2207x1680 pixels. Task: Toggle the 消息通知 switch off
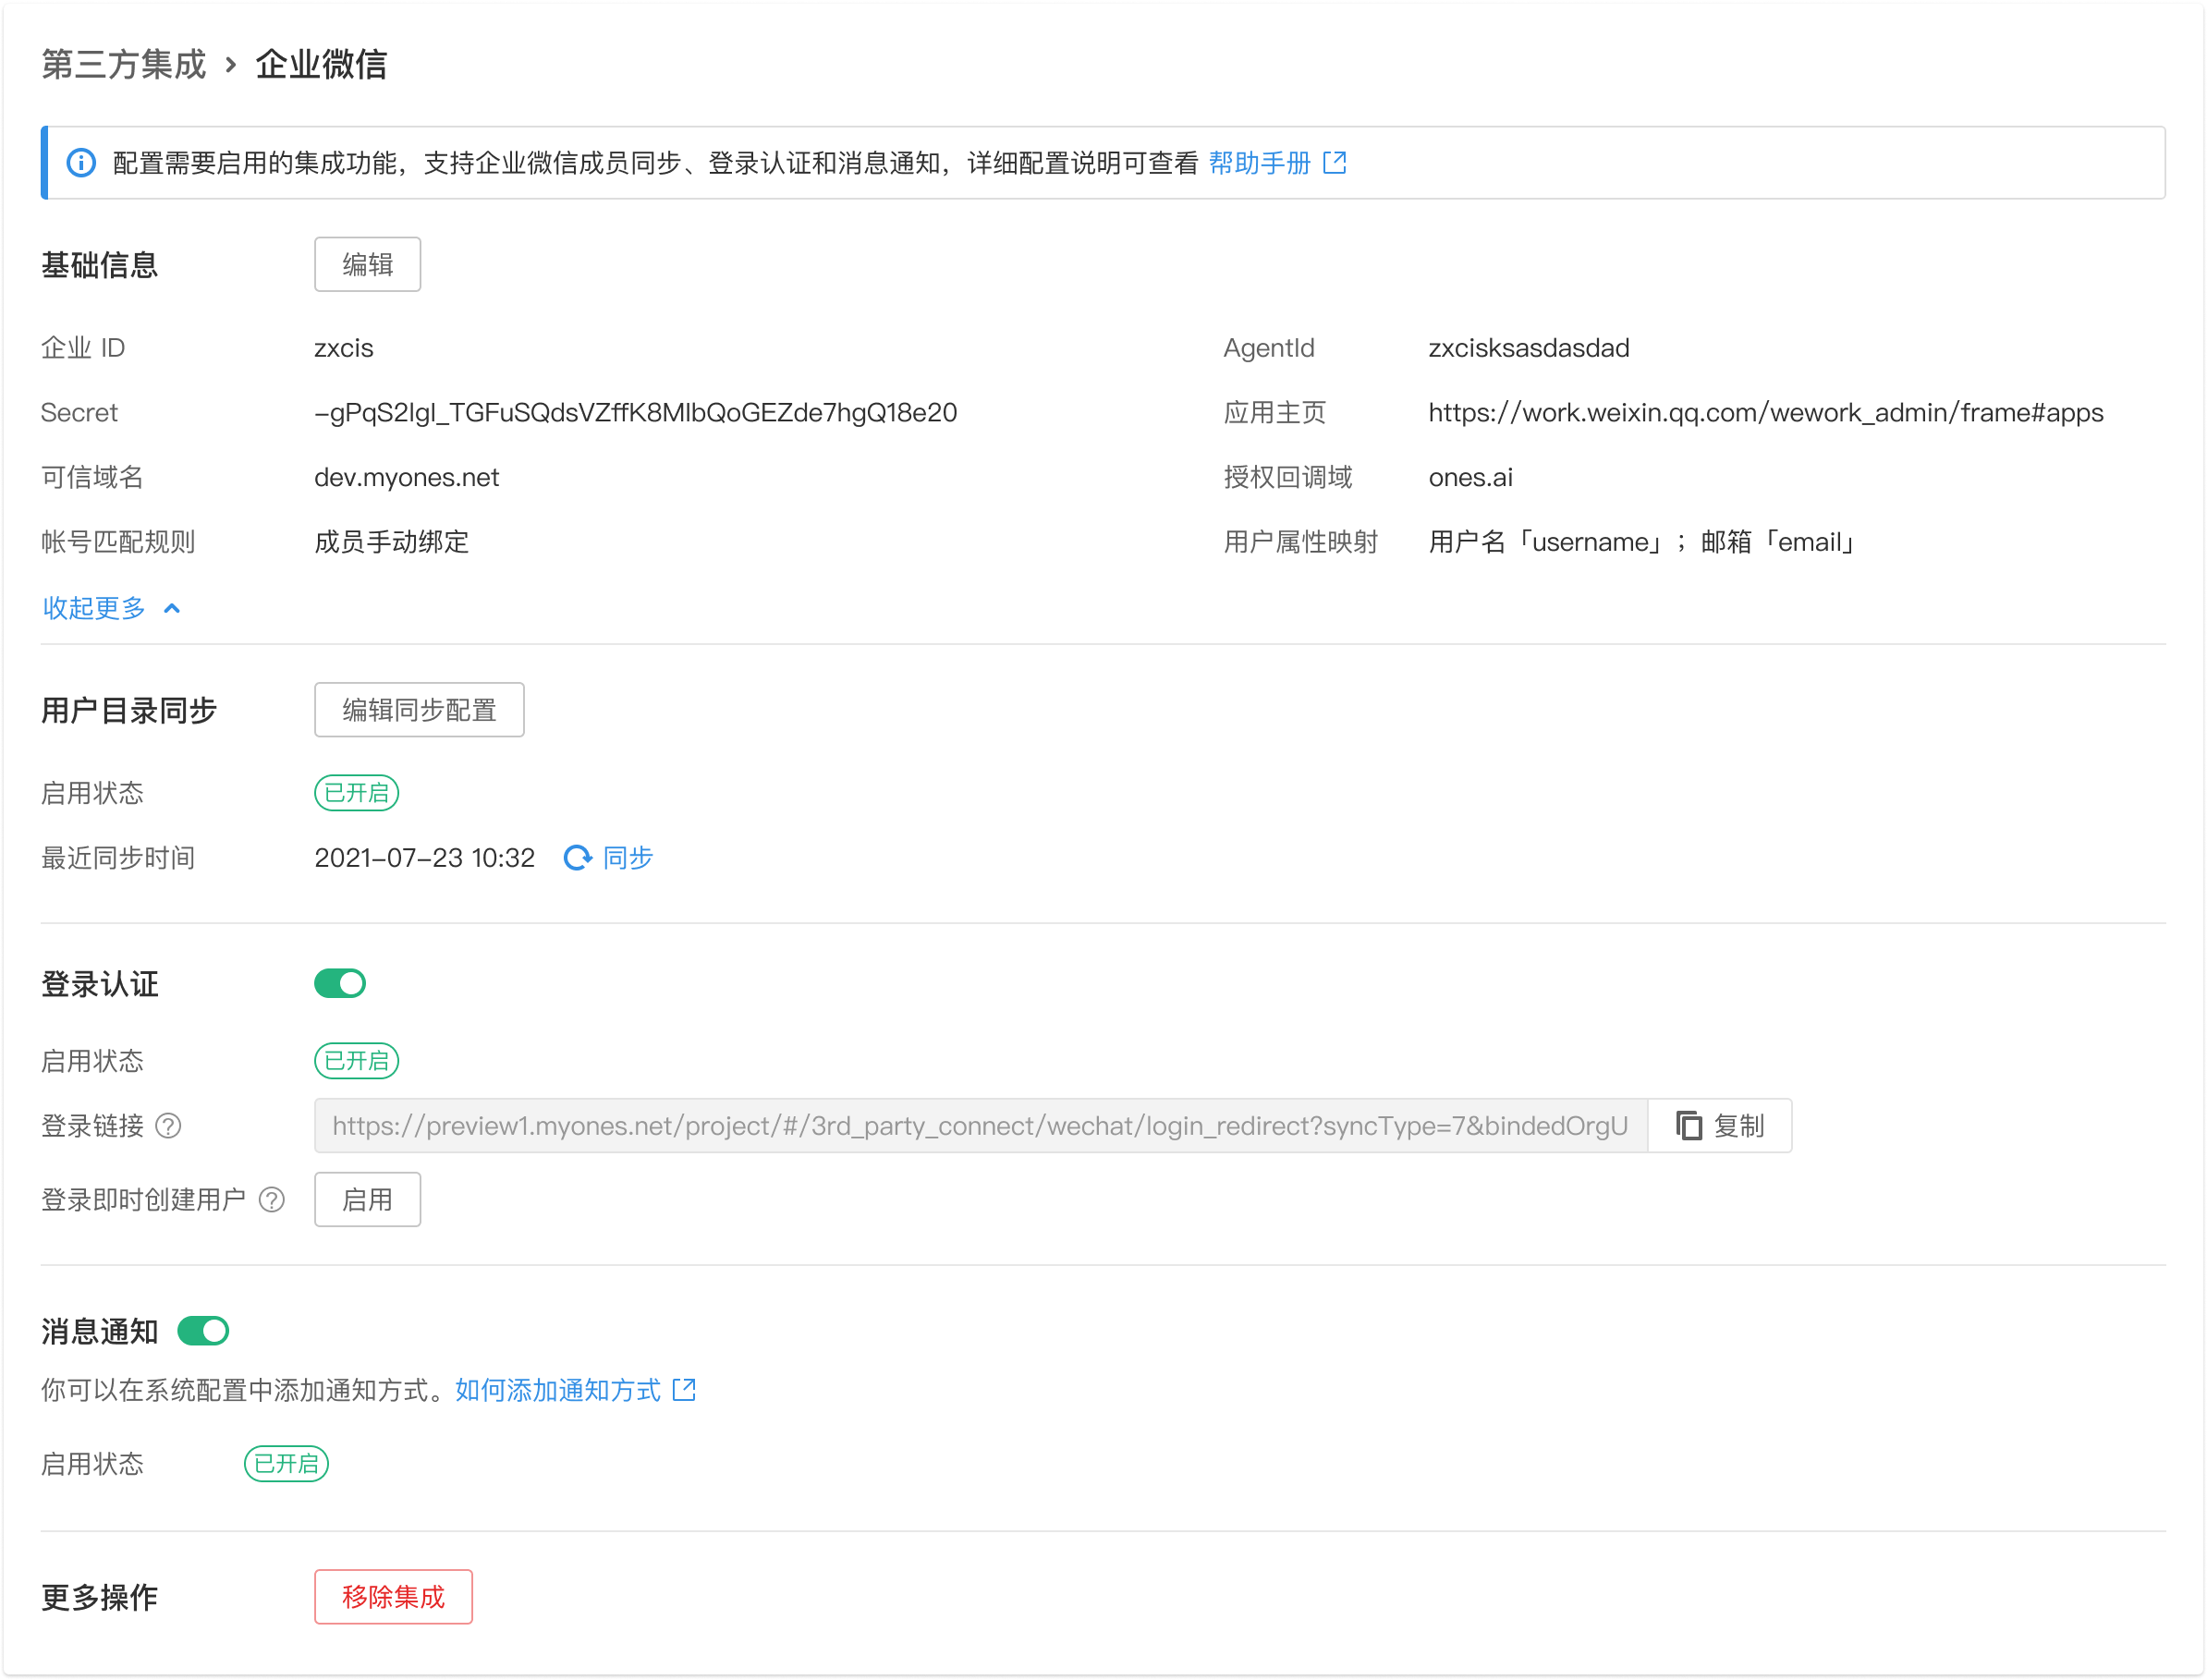[x=203, y=1331]
